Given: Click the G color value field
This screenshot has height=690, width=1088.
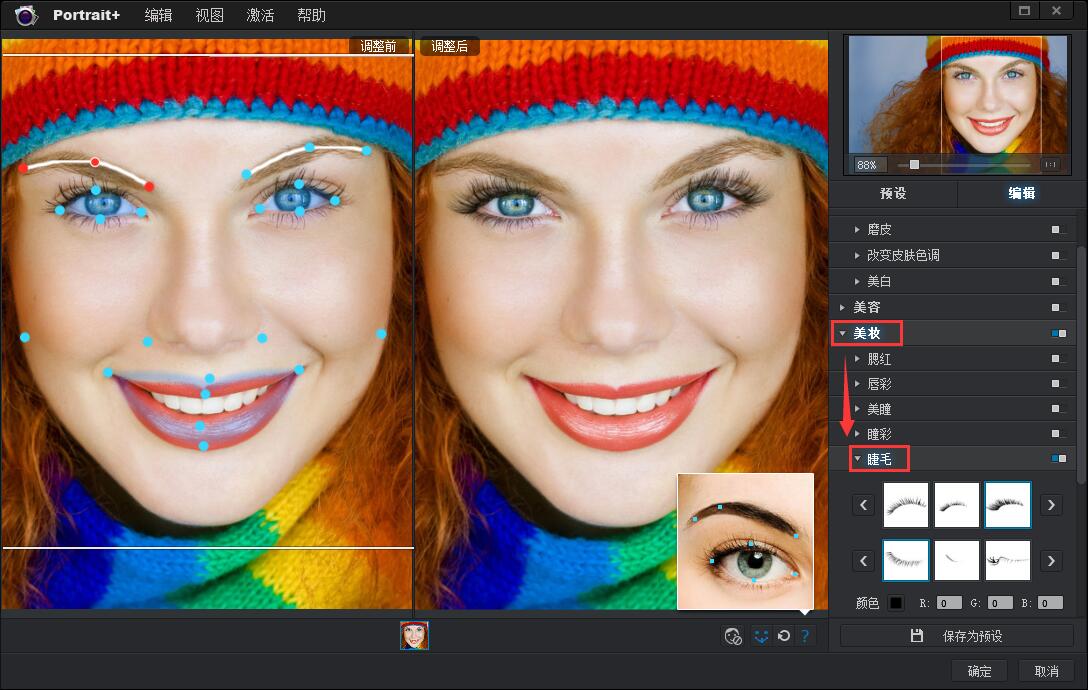Looking at the screenshot, I should click(1000, 603).
